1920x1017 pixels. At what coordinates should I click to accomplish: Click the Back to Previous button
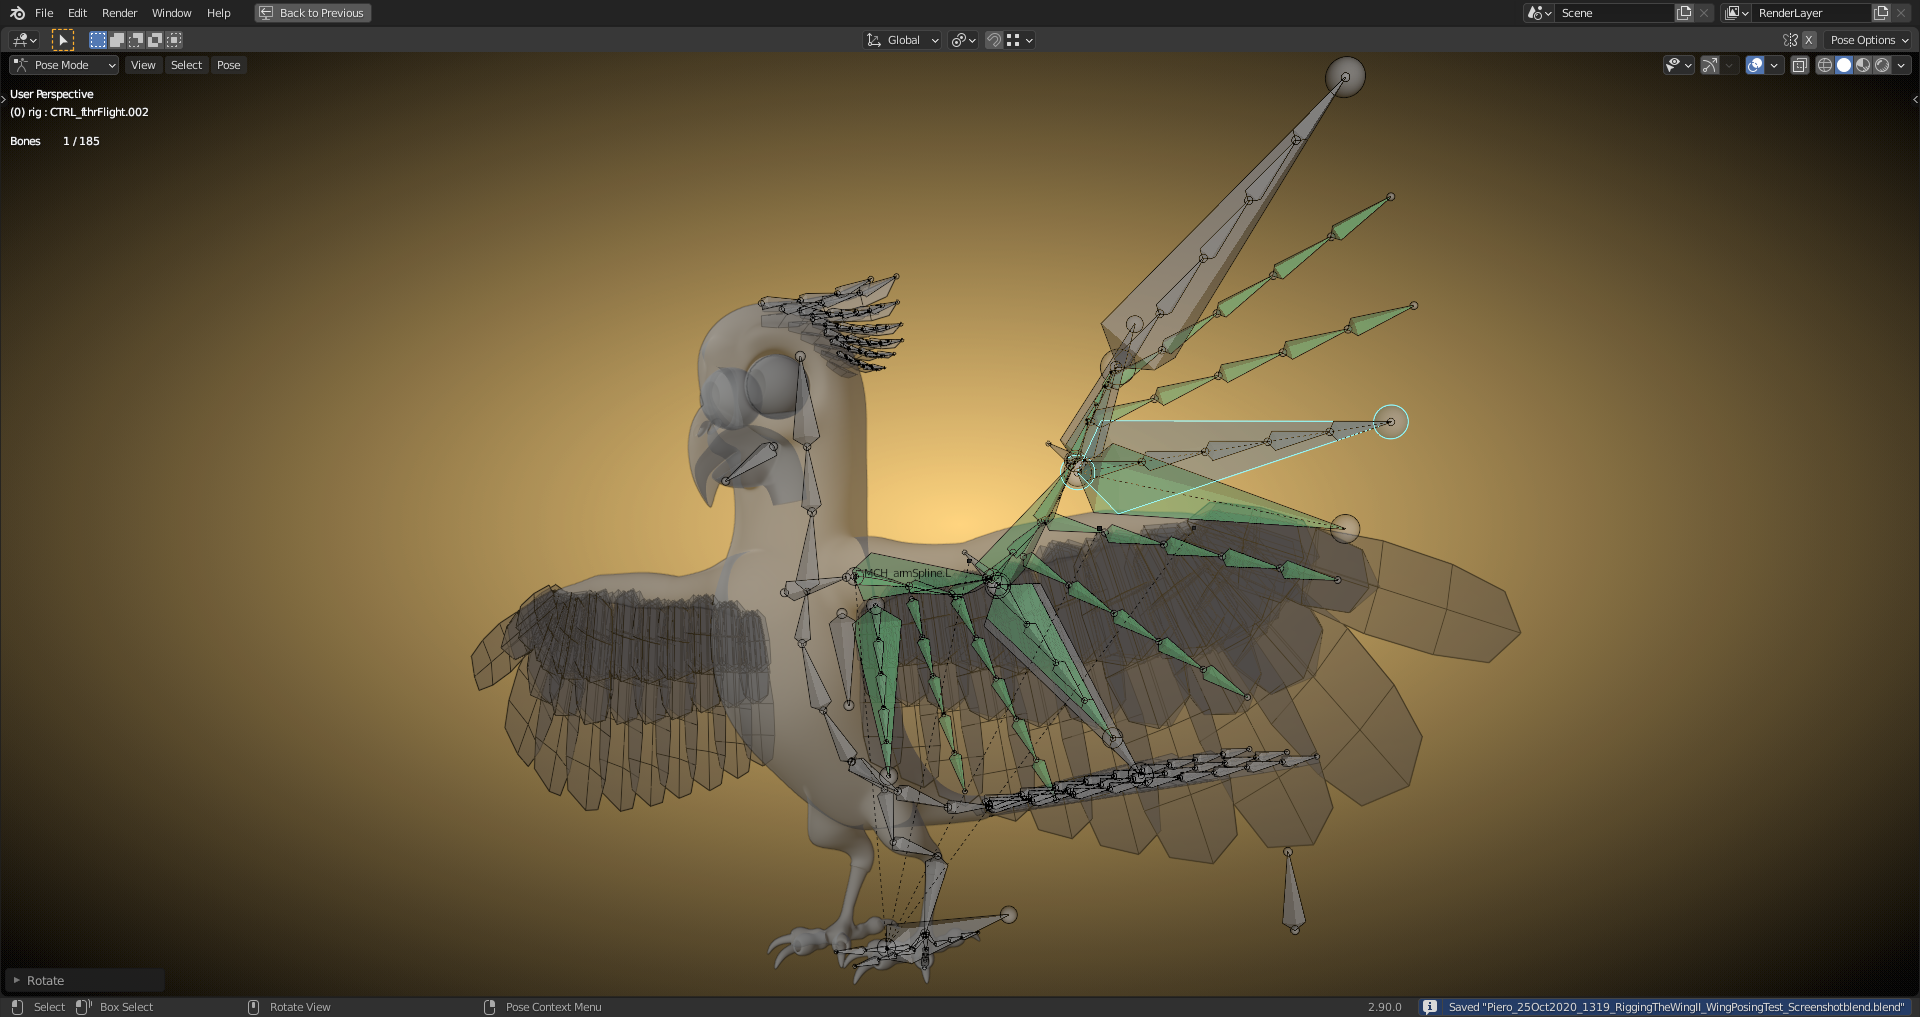click(x=312, y=13)
